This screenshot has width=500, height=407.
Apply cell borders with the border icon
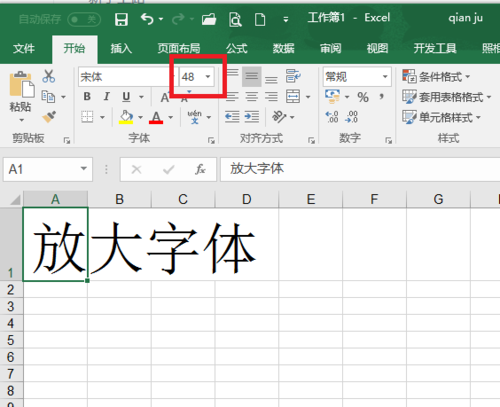tap(87, 117)
